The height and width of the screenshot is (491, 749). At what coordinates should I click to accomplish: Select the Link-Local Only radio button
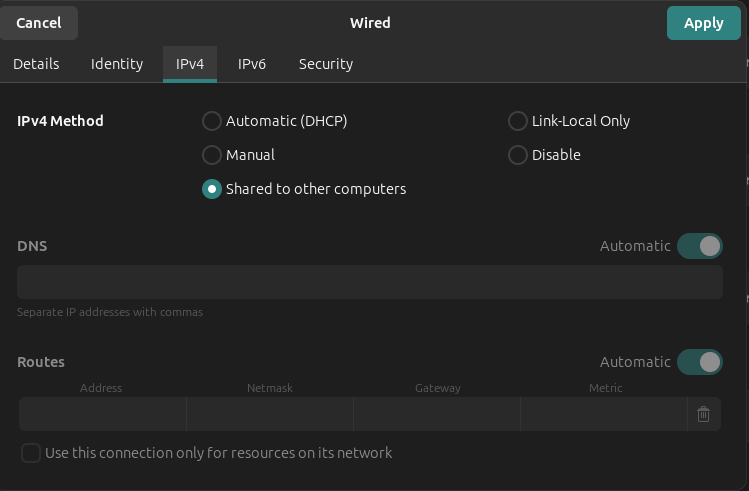518,121
